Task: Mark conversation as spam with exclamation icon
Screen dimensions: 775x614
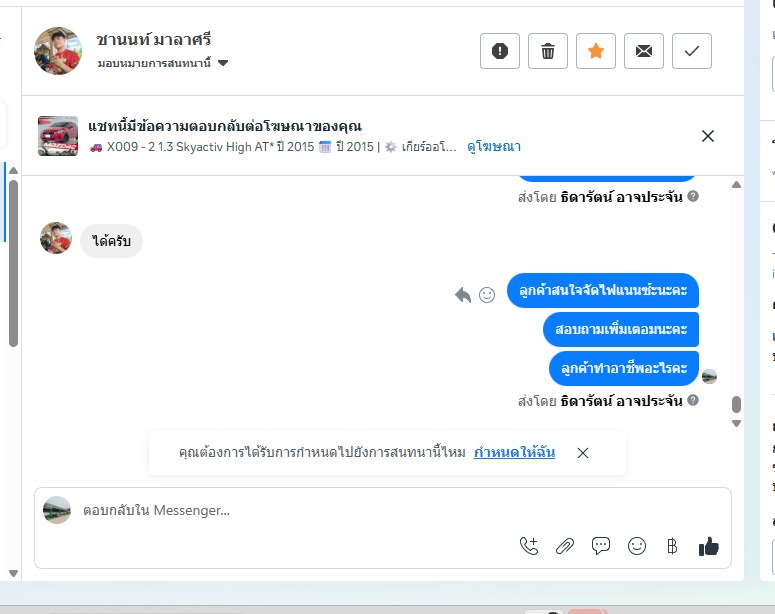Action: (500, 51)
